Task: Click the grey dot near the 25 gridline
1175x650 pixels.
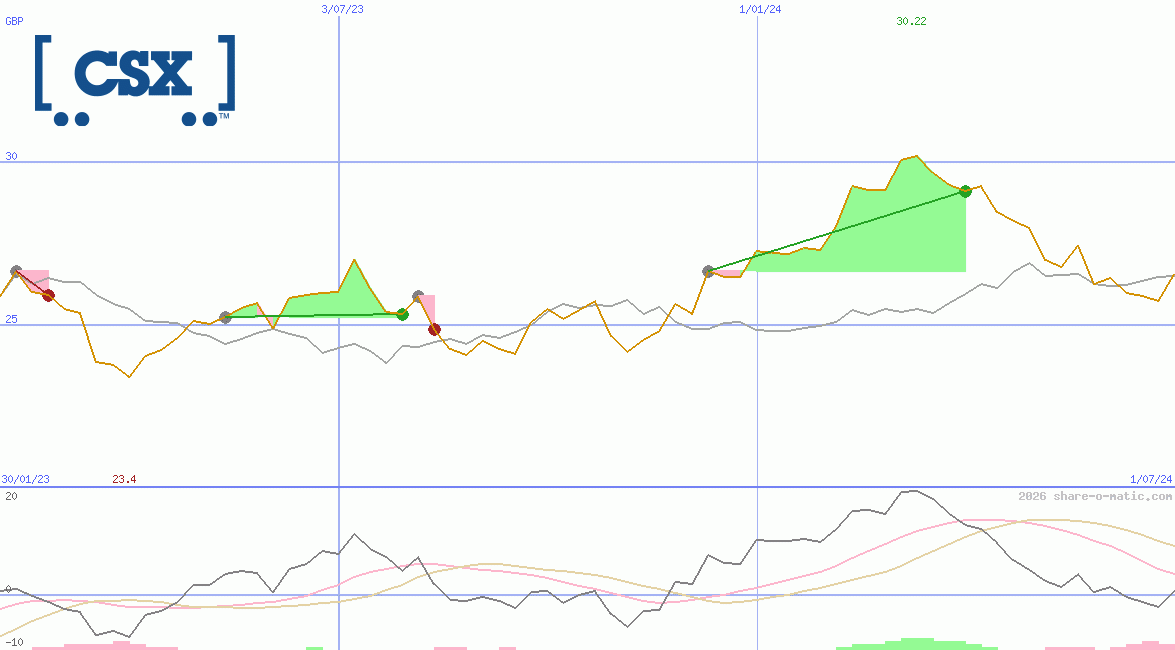Action: (x=224, y=319)
